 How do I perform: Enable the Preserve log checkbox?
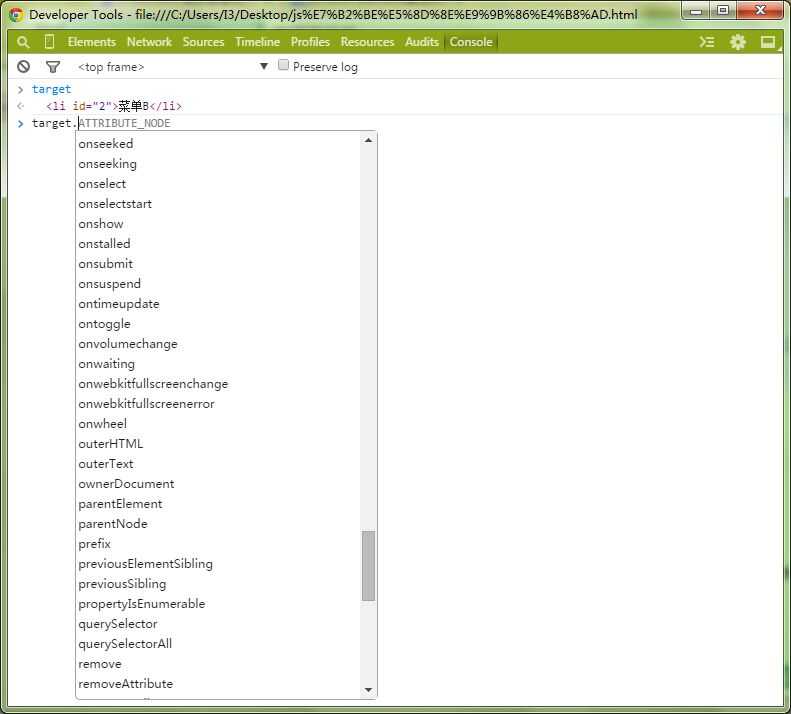coord(284,65)
